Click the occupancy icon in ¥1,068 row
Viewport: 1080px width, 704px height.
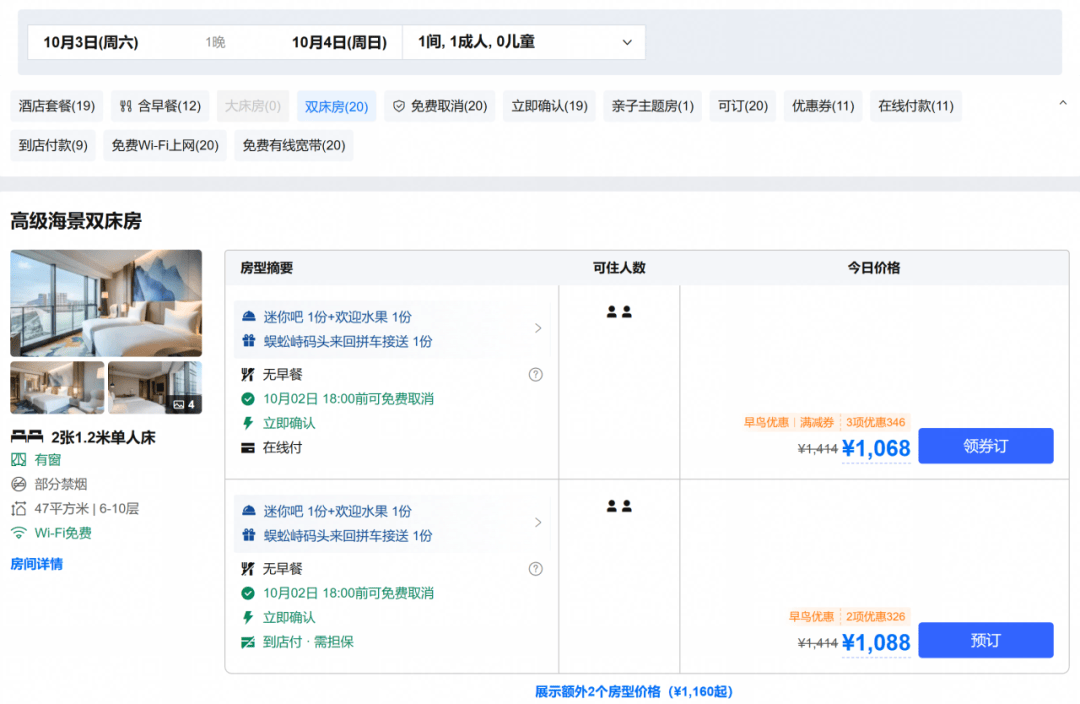[x=619, y=312]
